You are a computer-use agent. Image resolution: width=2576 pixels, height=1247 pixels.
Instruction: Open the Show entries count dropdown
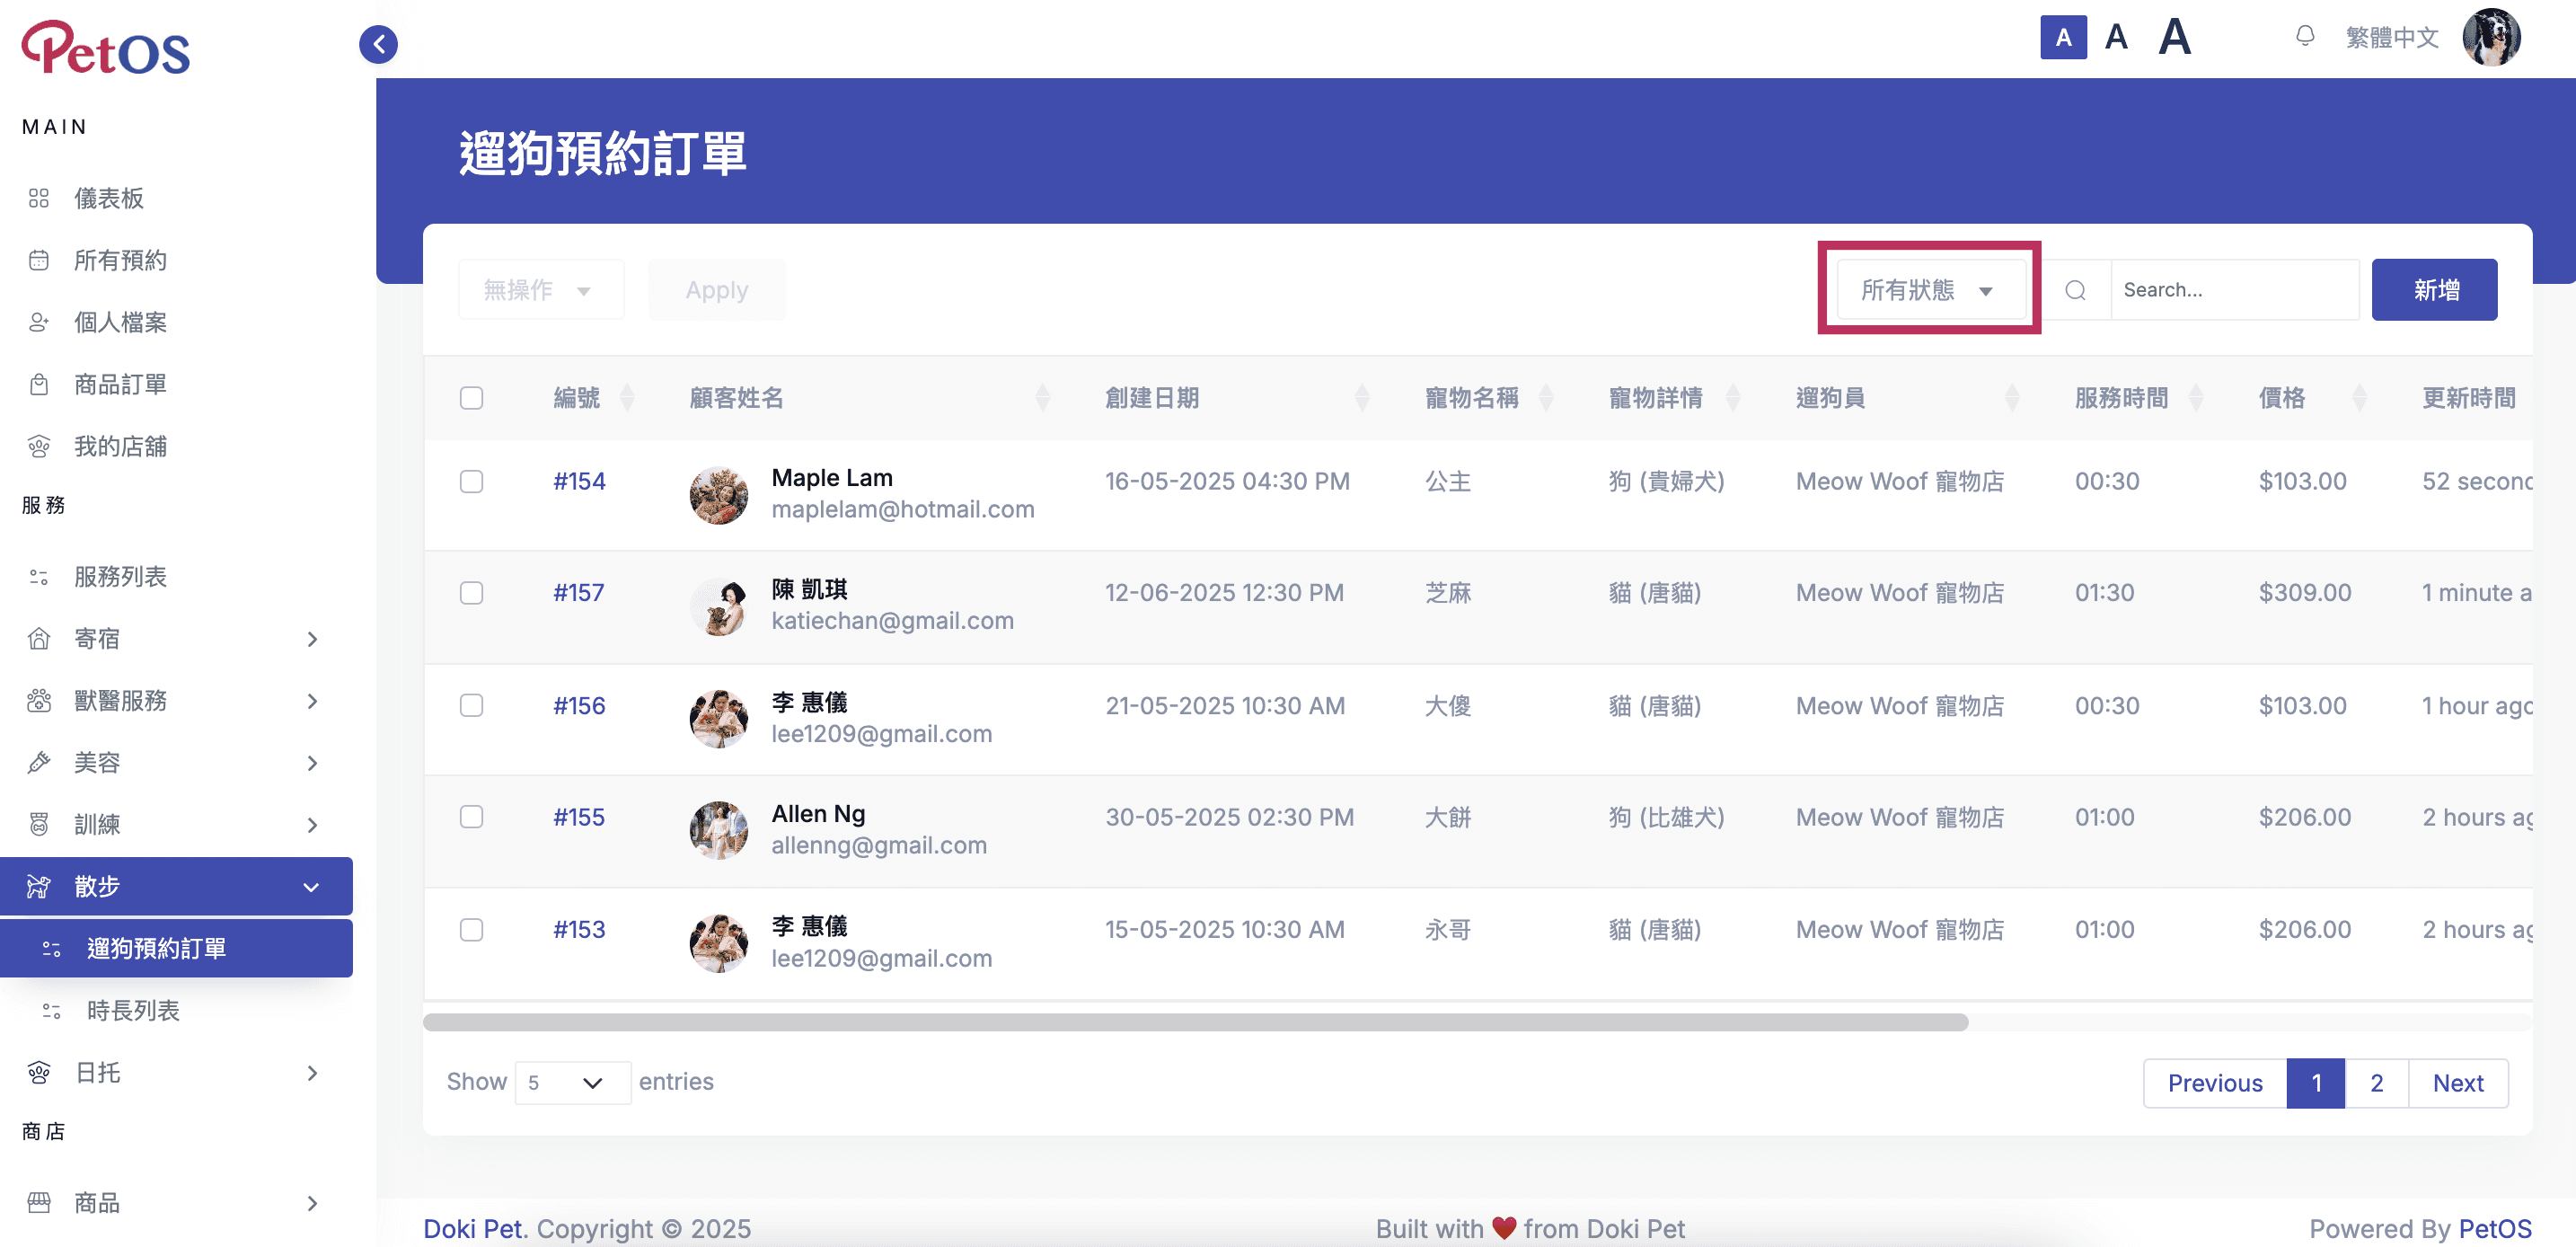point(572,1083)
